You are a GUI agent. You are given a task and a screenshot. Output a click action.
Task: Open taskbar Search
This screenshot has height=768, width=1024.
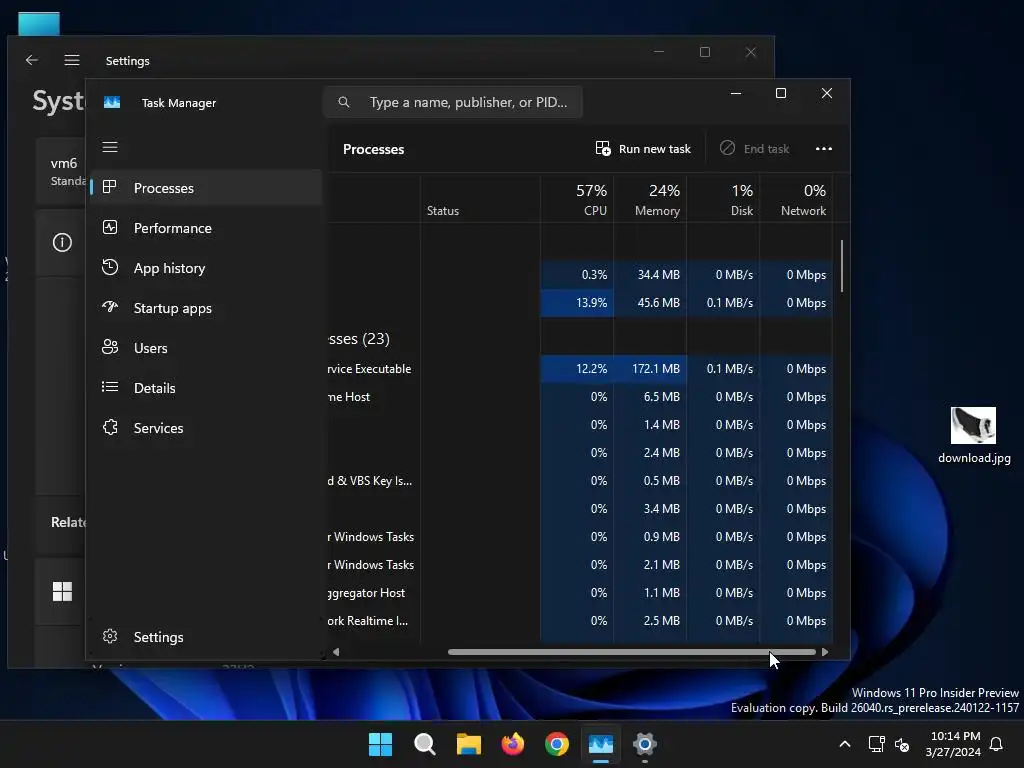coord(424,744)
